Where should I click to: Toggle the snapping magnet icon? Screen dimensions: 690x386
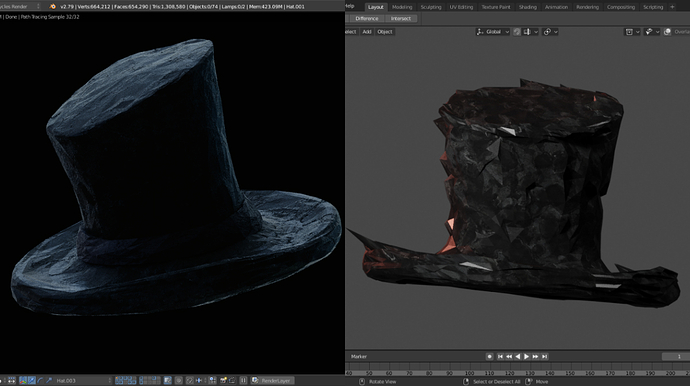coord(517,32)
